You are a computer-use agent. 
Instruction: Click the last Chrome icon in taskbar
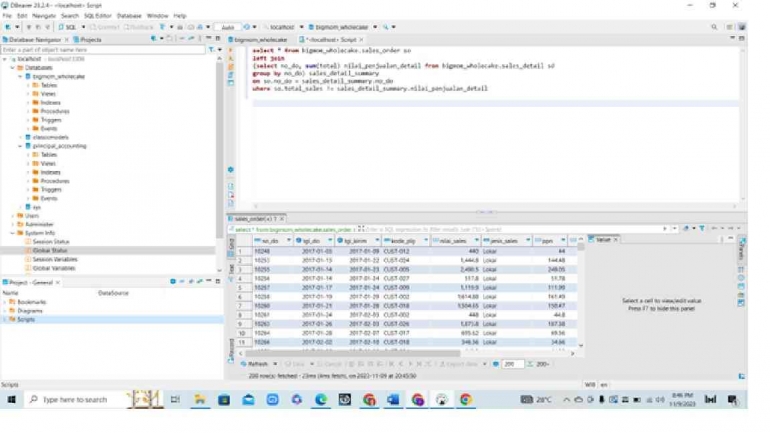tap(466, 400)
